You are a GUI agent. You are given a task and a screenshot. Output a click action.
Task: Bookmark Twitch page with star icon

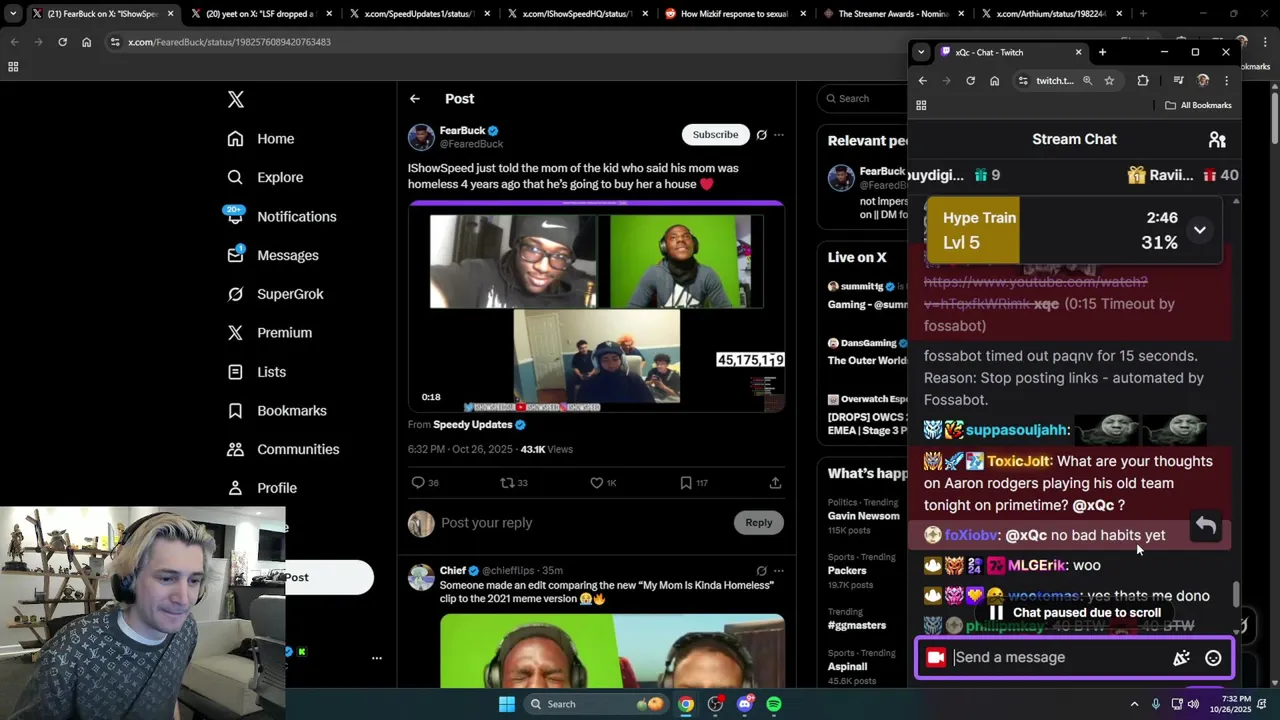(1109, 81)
